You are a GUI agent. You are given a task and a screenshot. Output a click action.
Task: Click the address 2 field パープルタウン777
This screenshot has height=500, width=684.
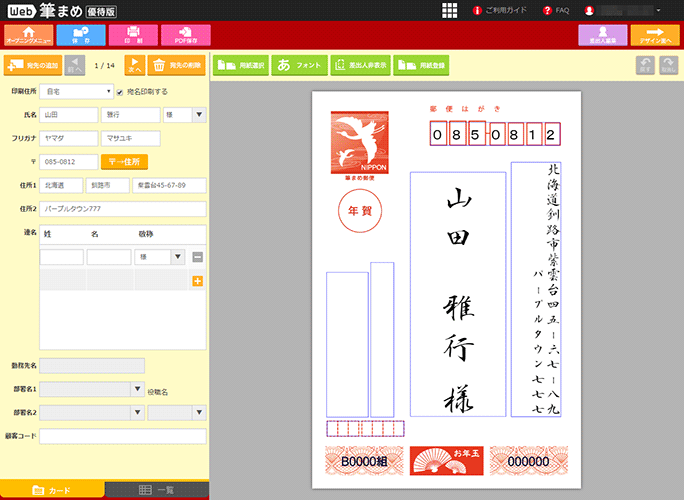point(123,209)
